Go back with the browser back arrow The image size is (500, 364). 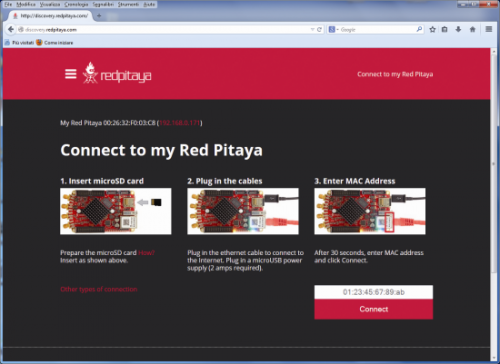point(11,29)
